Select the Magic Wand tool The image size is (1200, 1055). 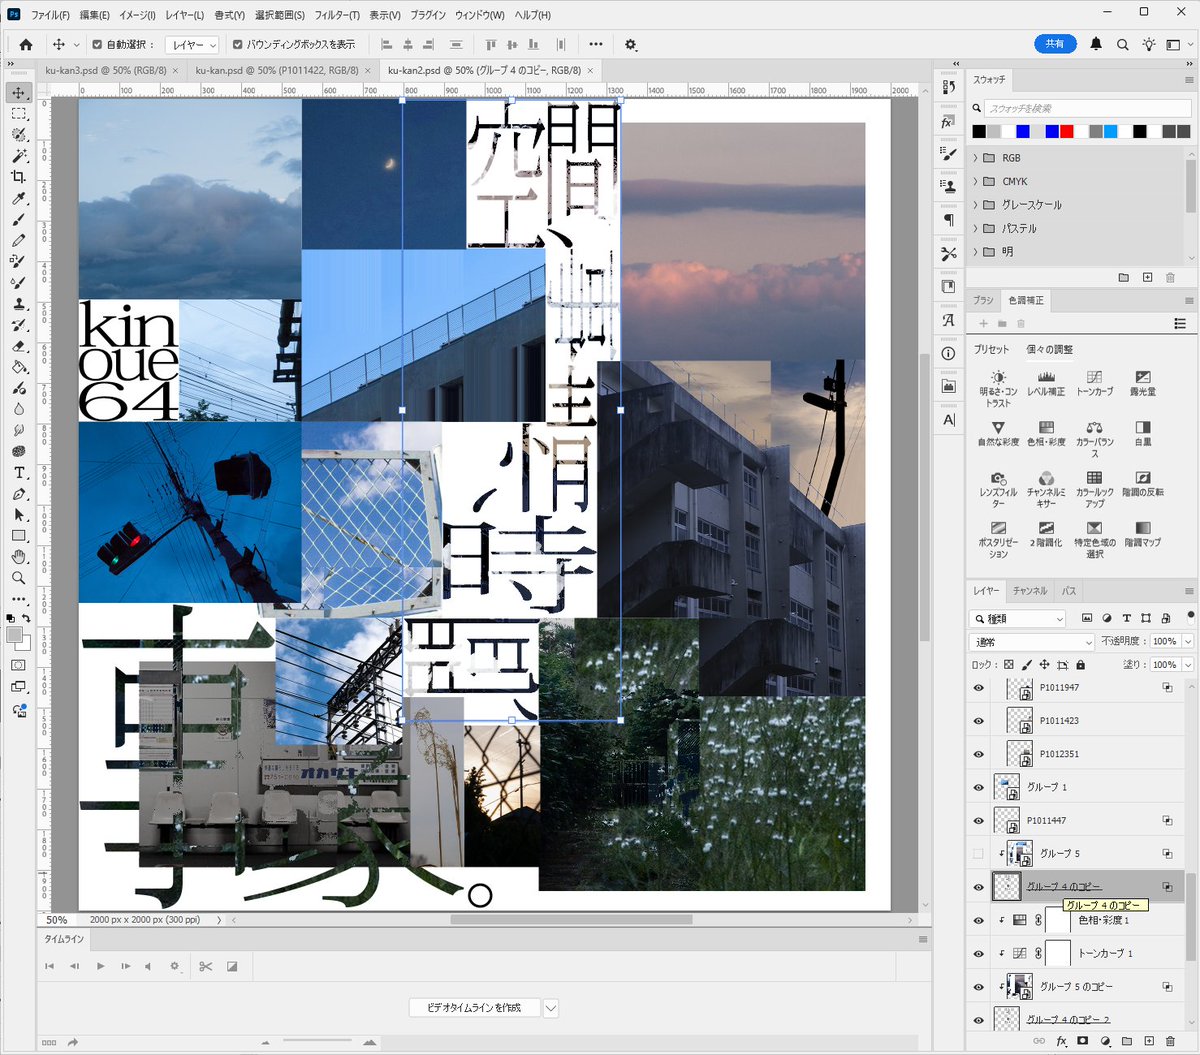[x=18, y=156]
